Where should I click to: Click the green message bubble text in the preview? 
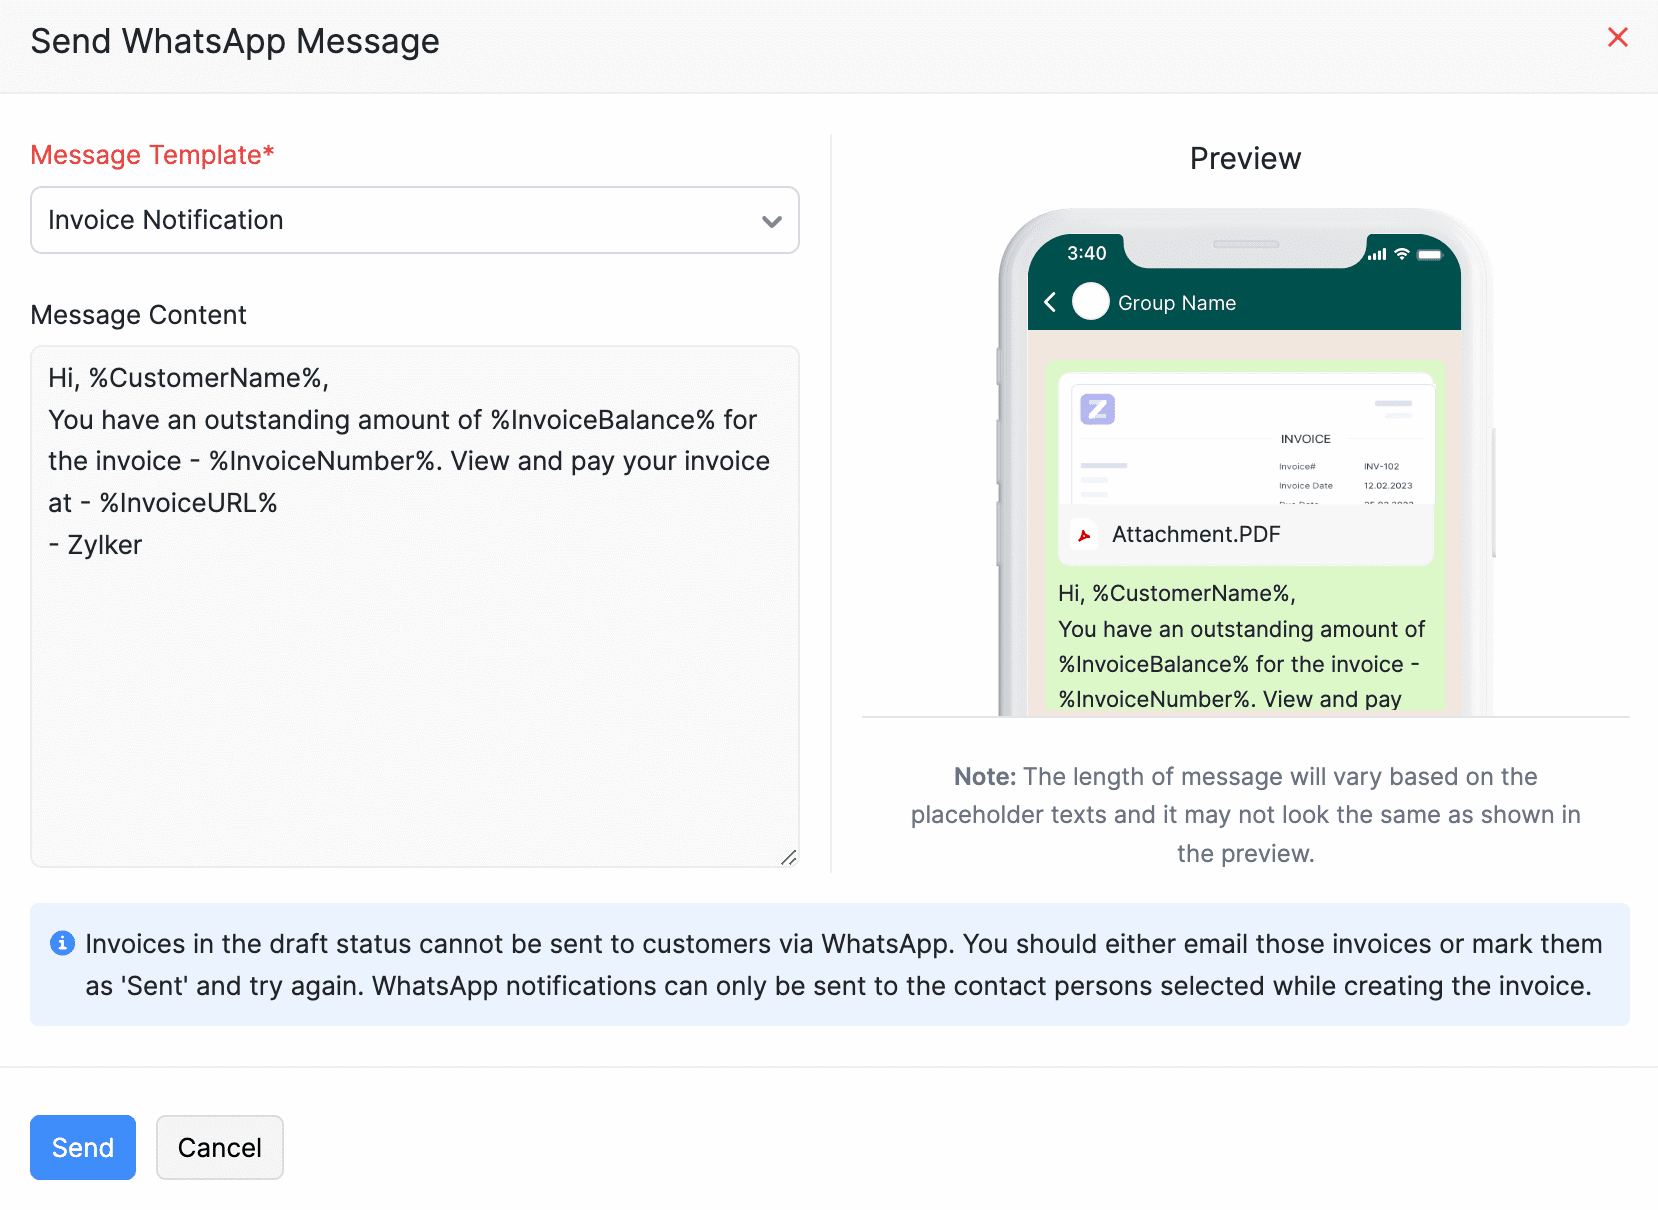tap(1241, 646)
